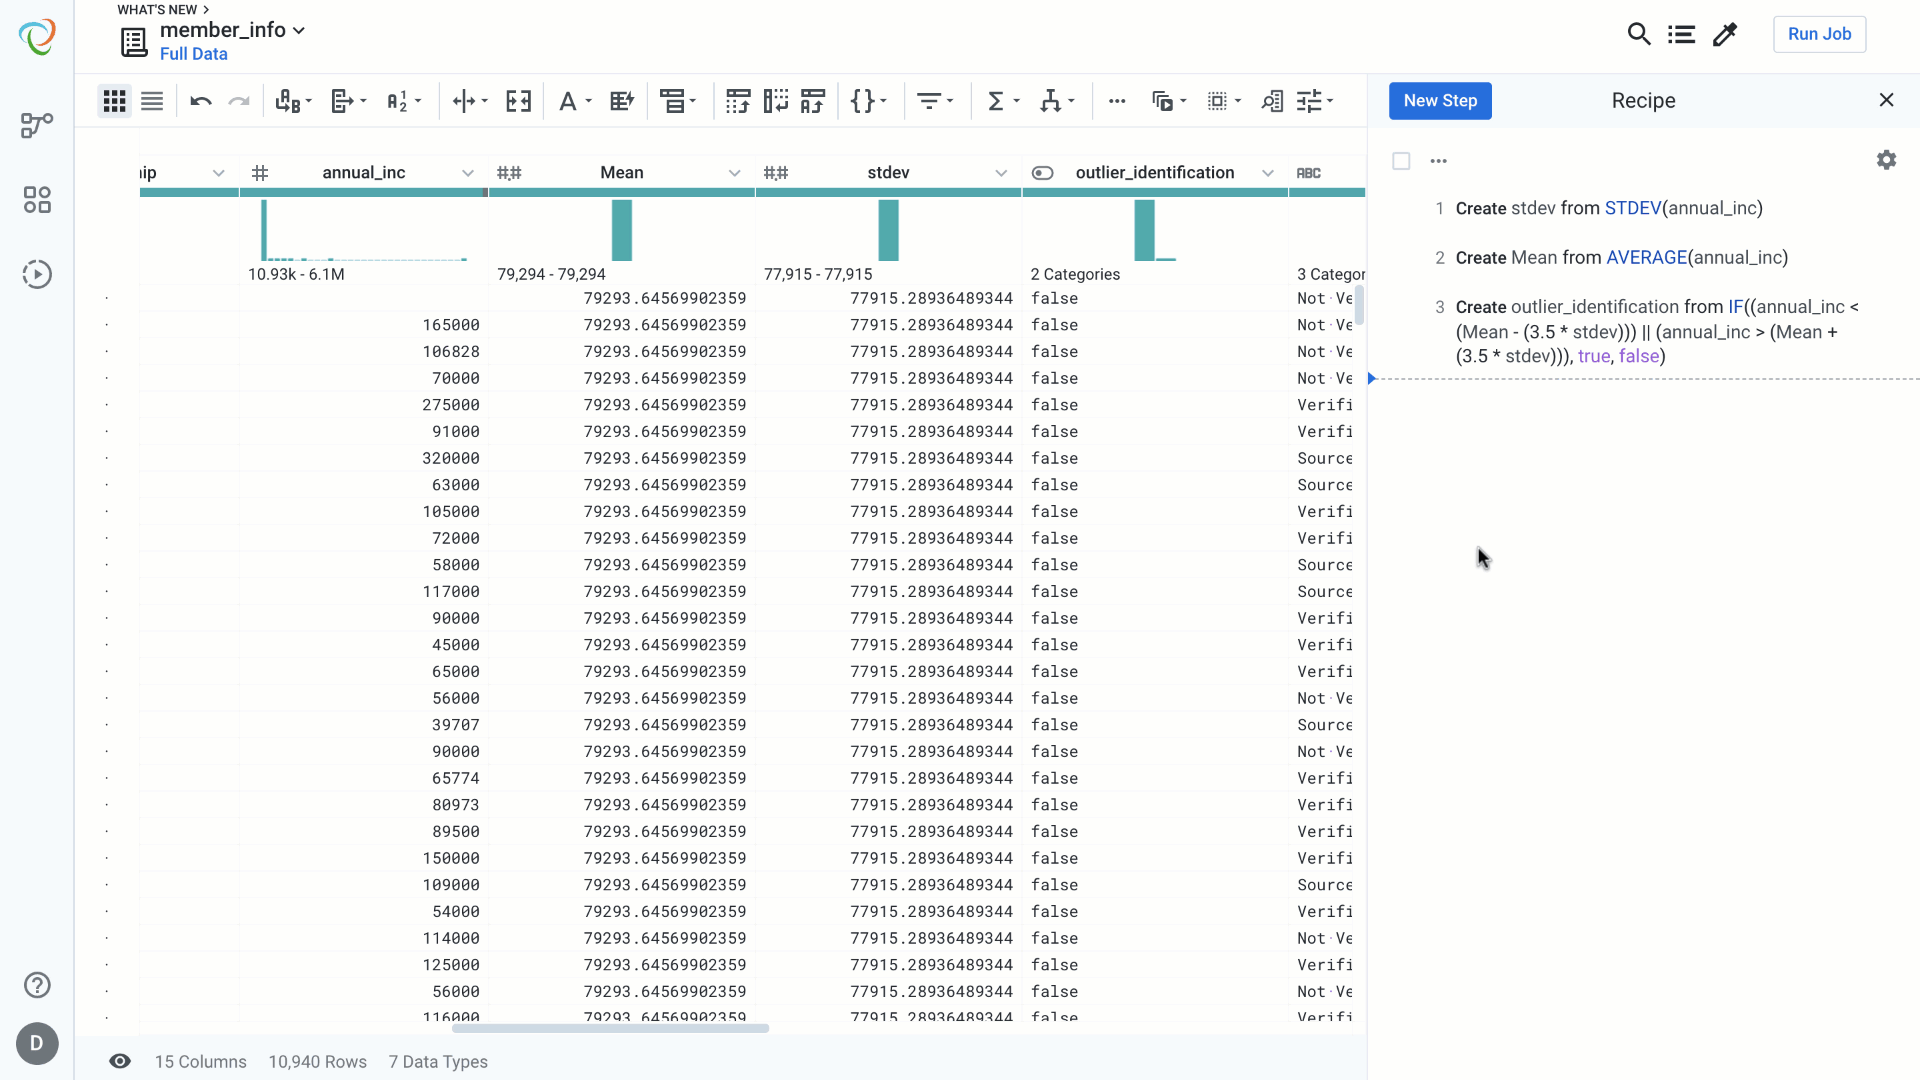Expand the Mean column menu
The image size is (1920, 1080).
click(x=735, y=172)
